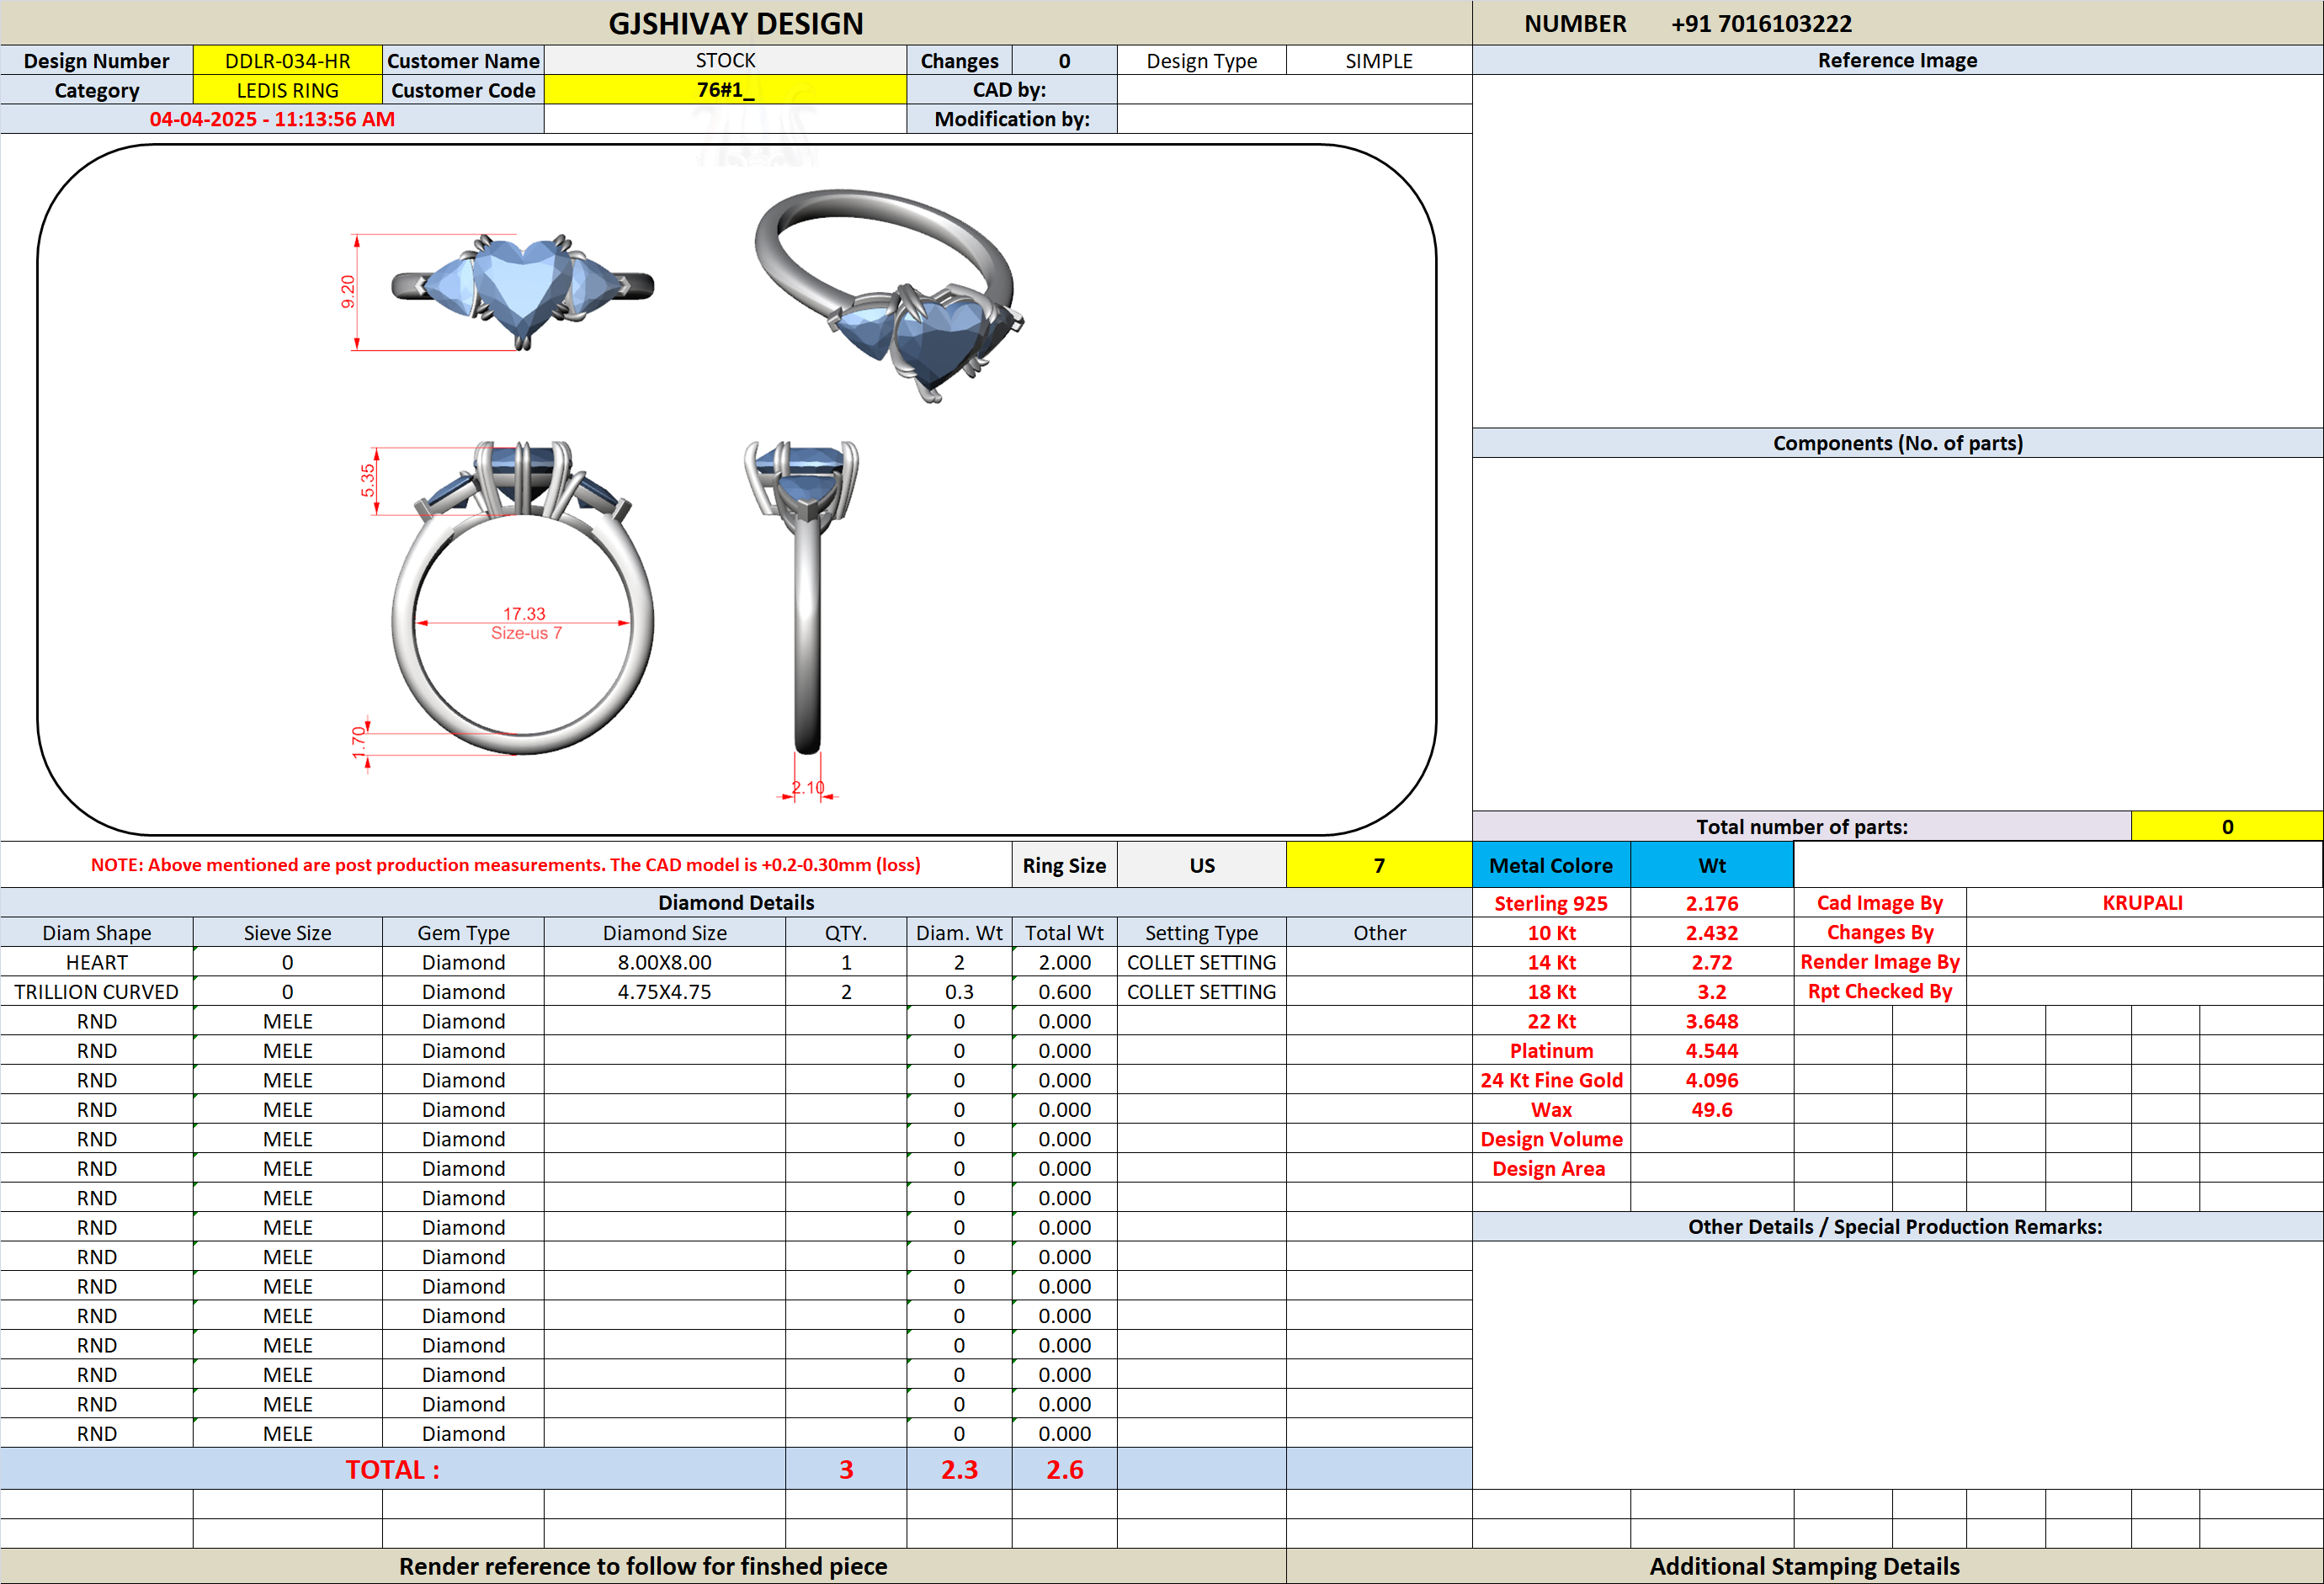Select the Design Type value SIMPLE
This screenshot has height=1584, width=2324.
pos(1378,60)
